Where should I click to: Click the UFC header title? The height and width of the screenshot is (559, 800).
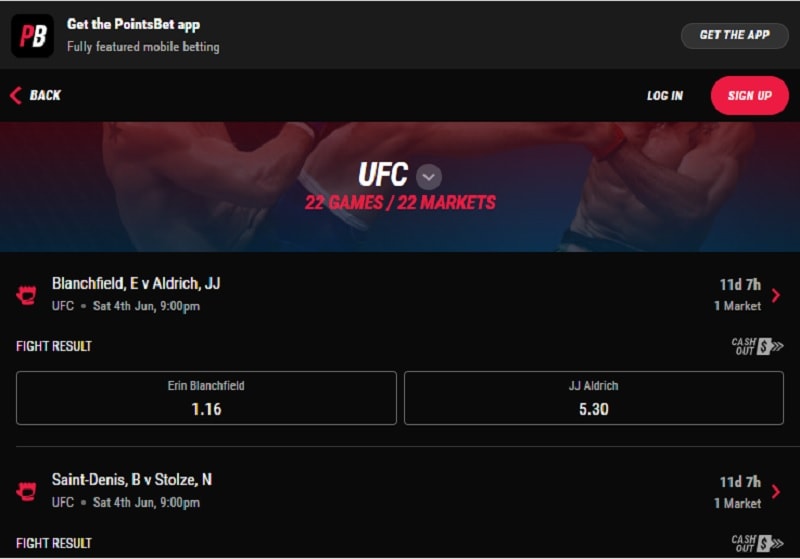(x=383, y=174)
